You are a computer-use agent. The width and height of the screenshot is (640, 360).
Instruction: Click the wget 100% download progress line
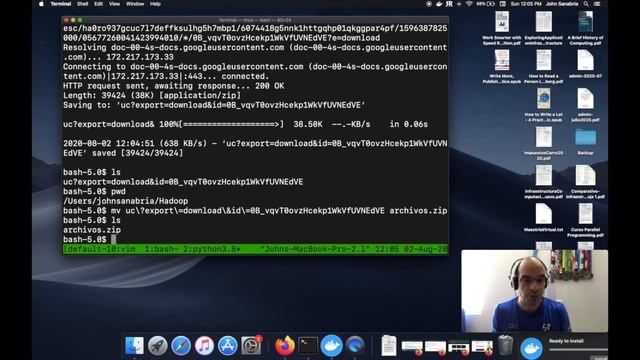coord(245,124)
